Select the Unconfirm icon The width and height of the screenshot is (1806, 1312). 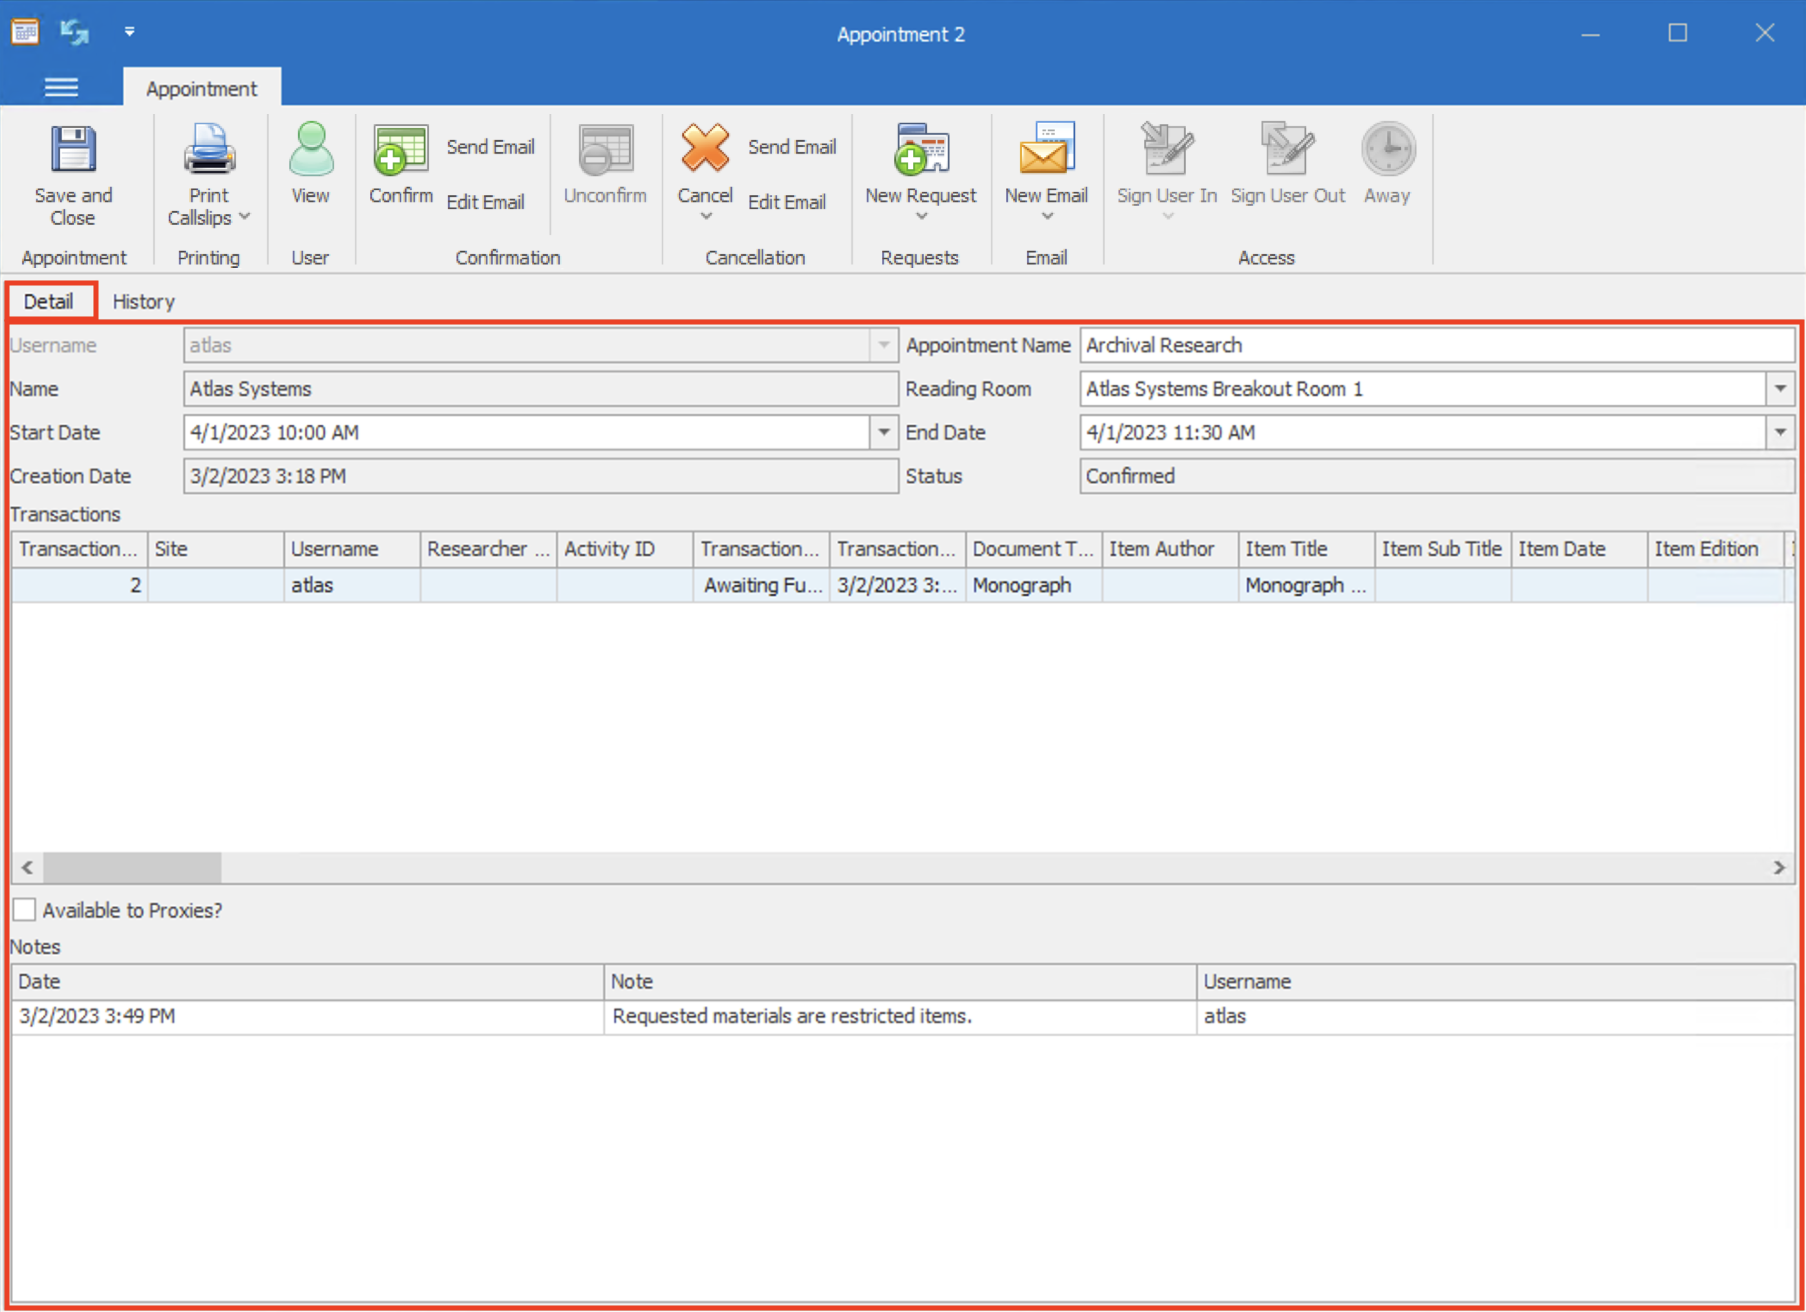pyautogui.click(x=604, y=160)
